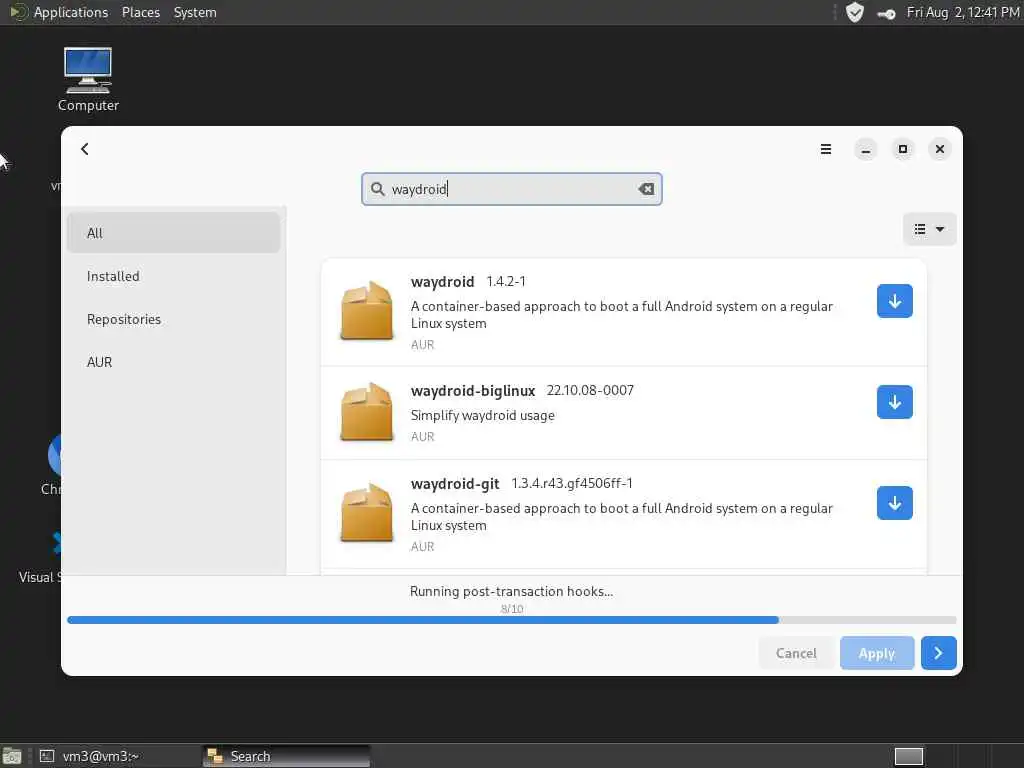Click the show desktop icon in bottom panel
Image resolution: width=1024 pixels, height=768 pixels.
pos(12,757)
